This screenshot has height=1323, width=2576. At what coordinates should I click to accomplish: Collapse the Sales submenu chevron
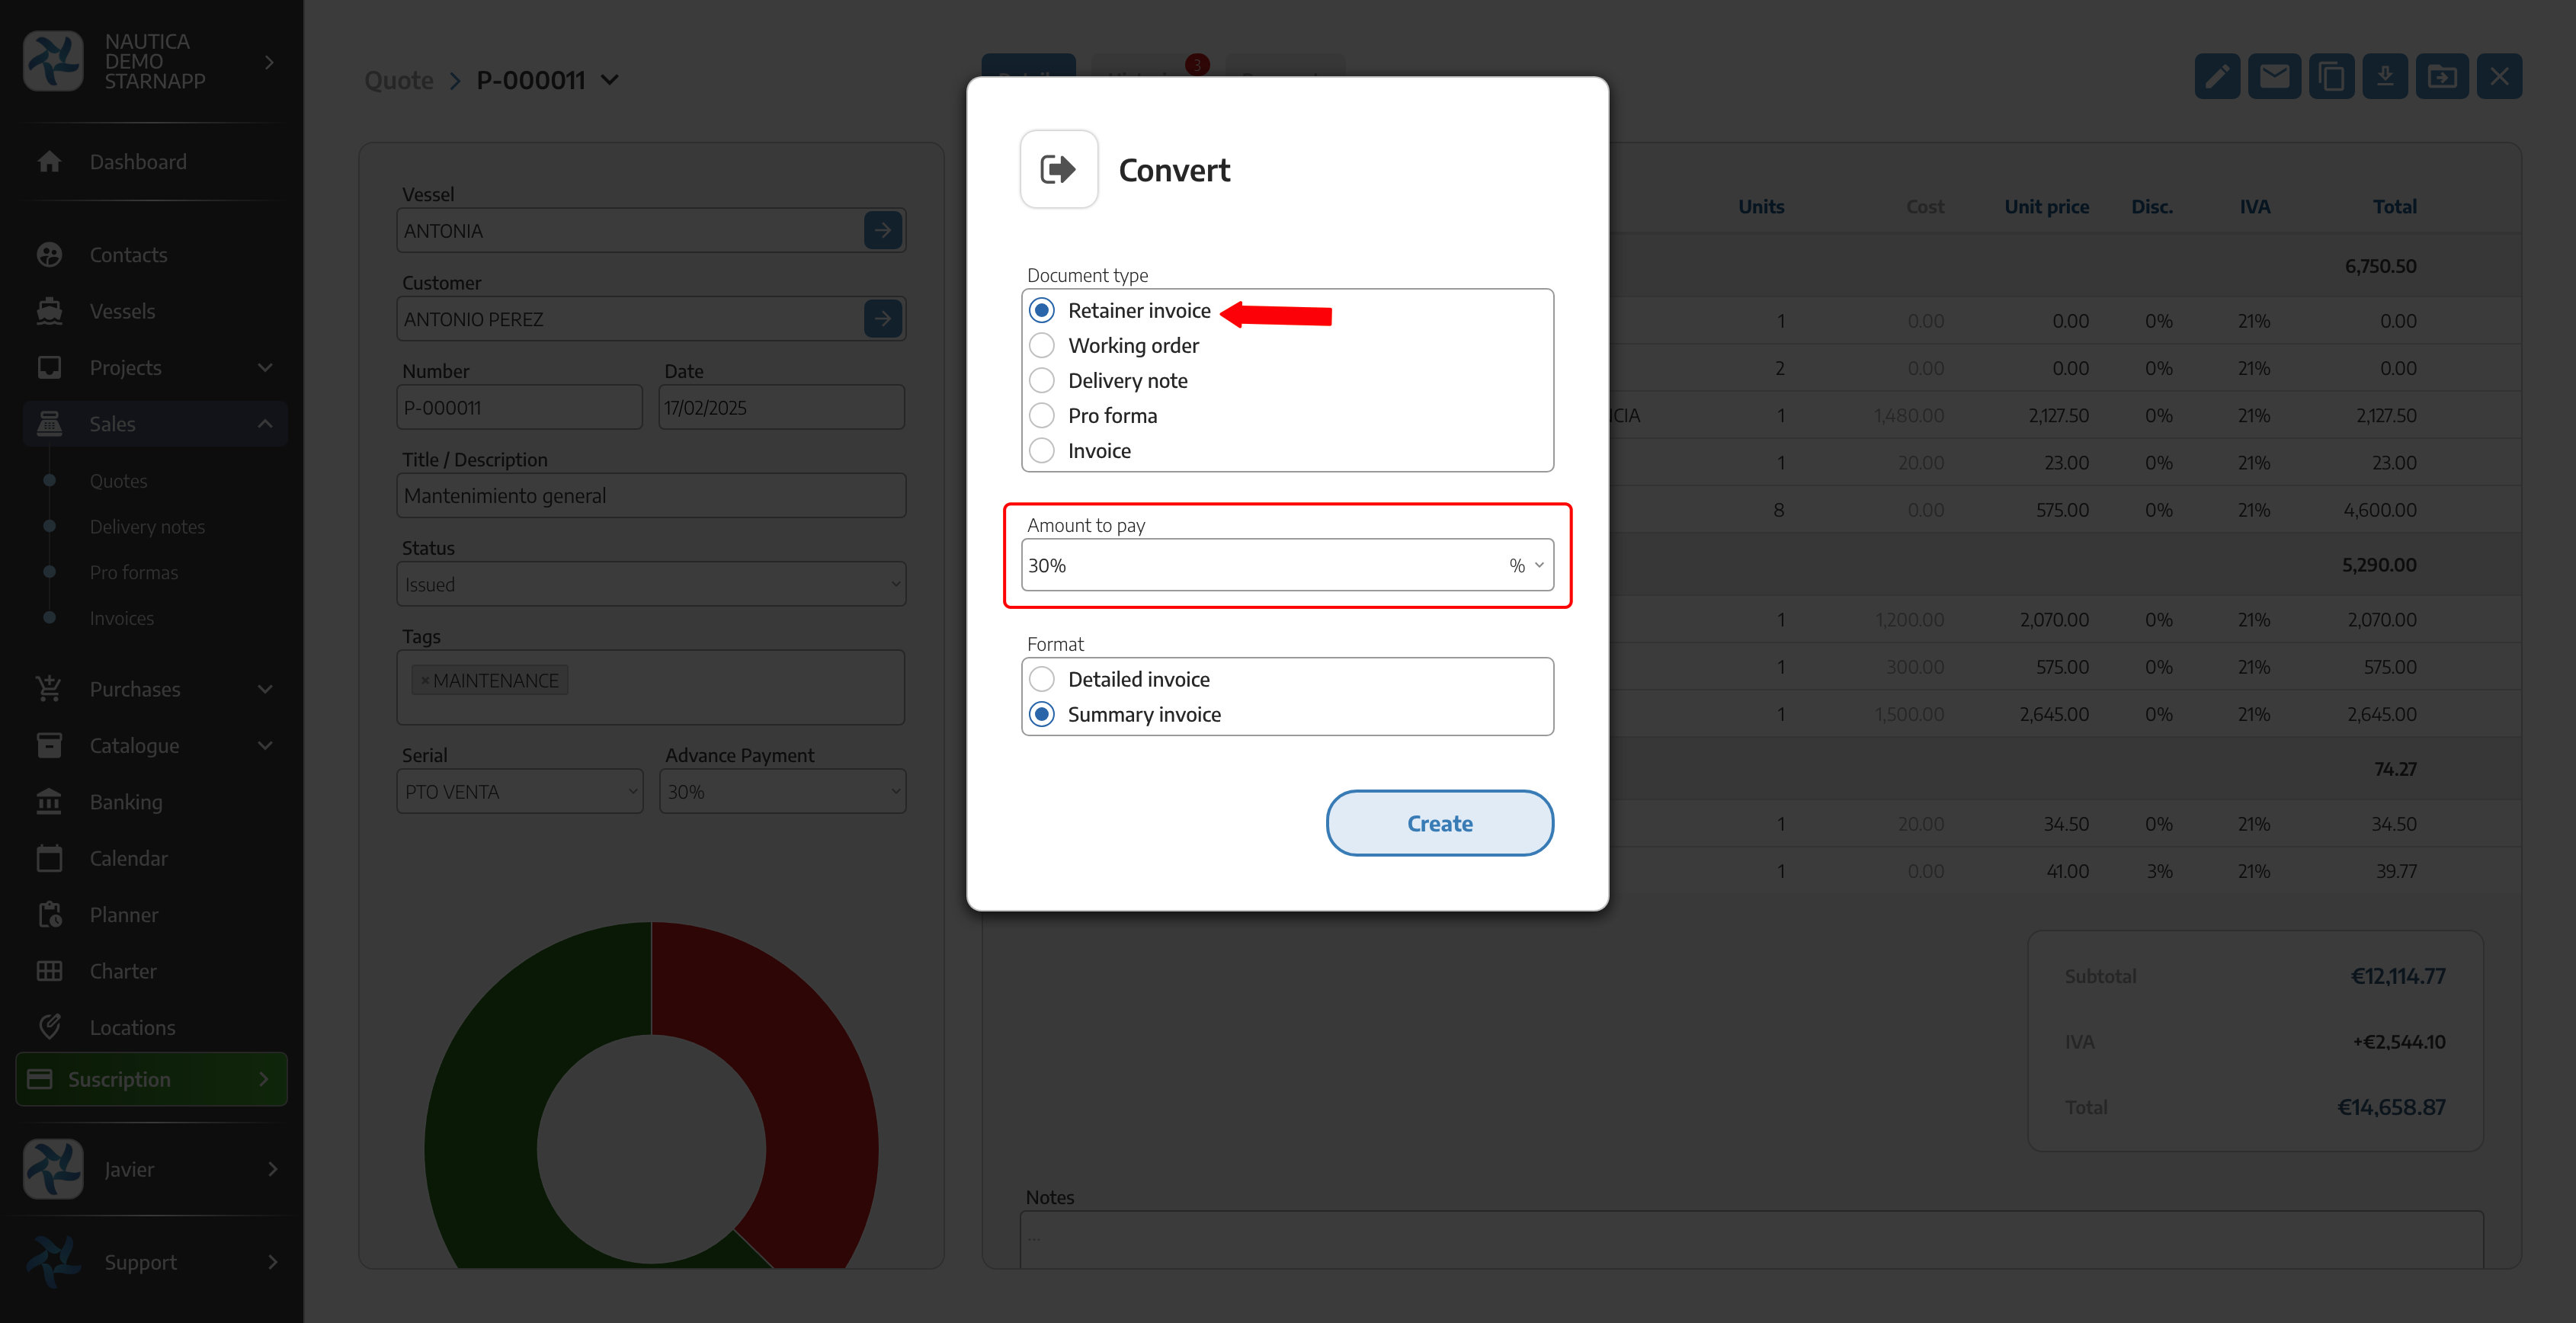point(265,423)
